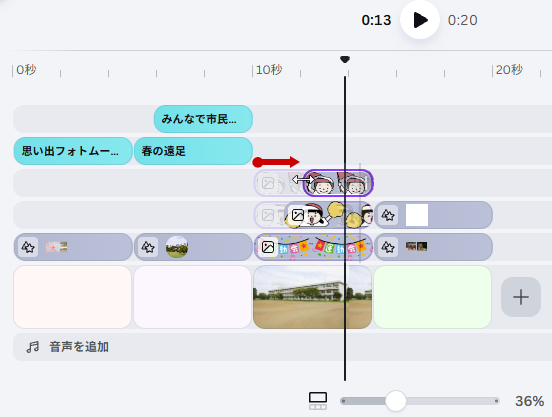Select the white square thumbnail in the clip
The width and height of the screenshot is (552, 417).
[x=417, y=215]
